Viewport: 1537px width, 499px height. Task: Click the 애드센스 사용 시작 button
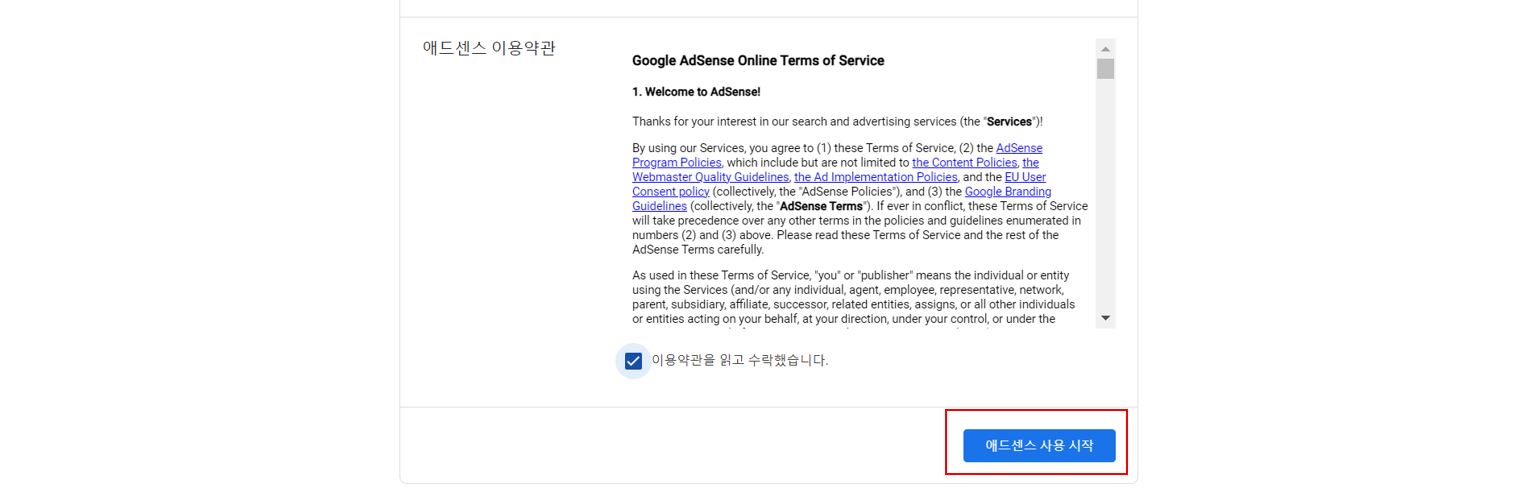tap(1039, 445)
